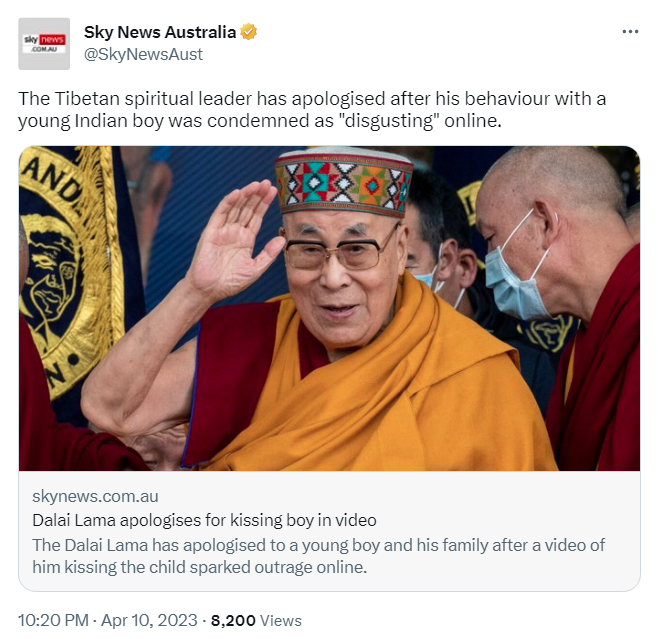Open the skynews.com.au domain link
The height and width of the screenshot is (639, 658).
tap(95, 496)
